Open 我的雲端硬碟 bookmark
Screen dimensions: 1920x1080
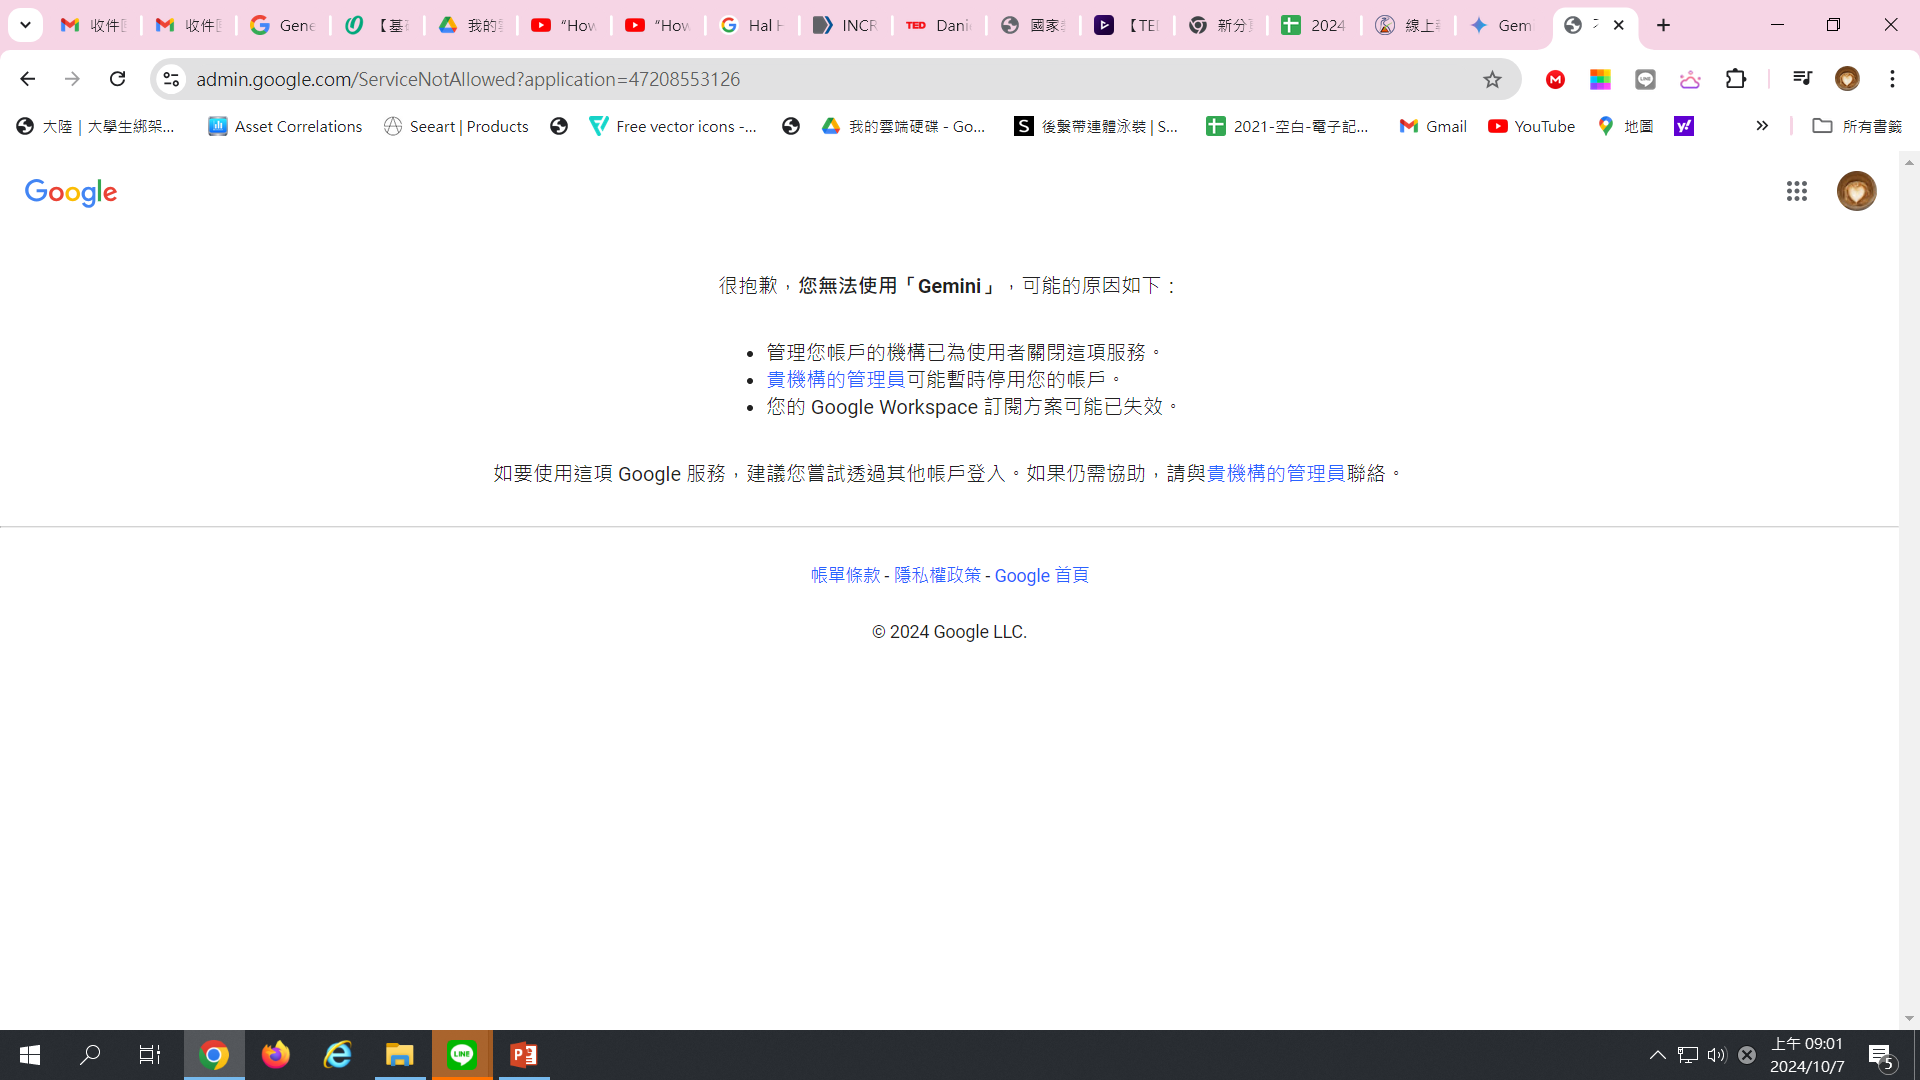pos(904,126)
